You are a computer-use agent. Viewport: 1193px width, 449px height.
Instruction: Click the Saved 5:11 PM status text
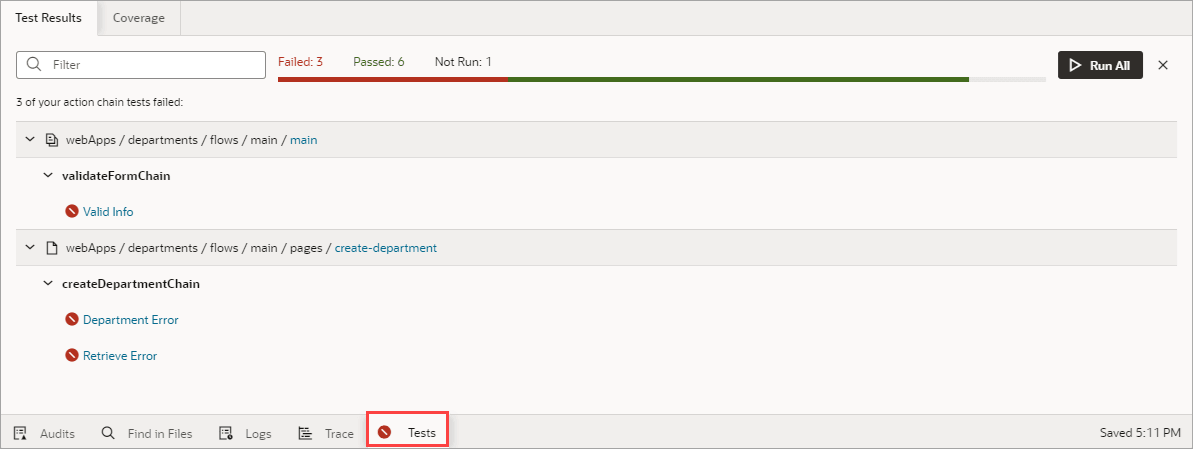1141,433
